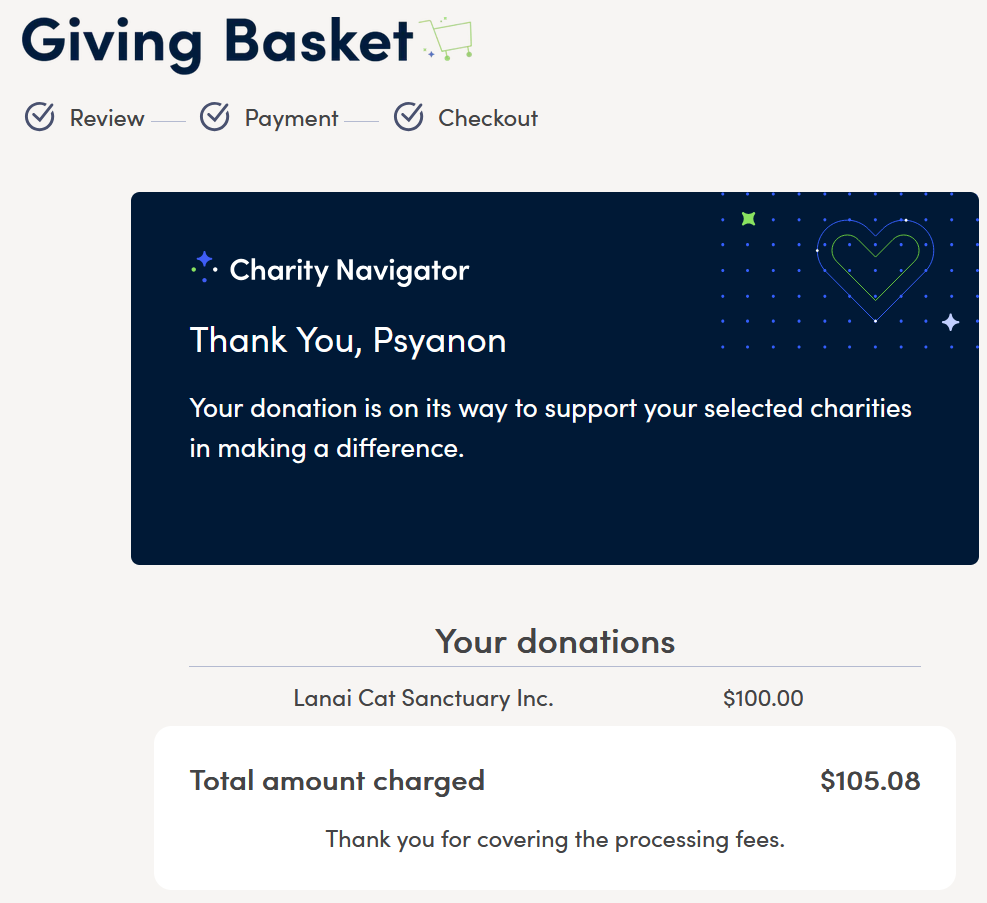Click the $100.00 donation amount
Screen dimensions: 987x903
click(x=763, y=698)
